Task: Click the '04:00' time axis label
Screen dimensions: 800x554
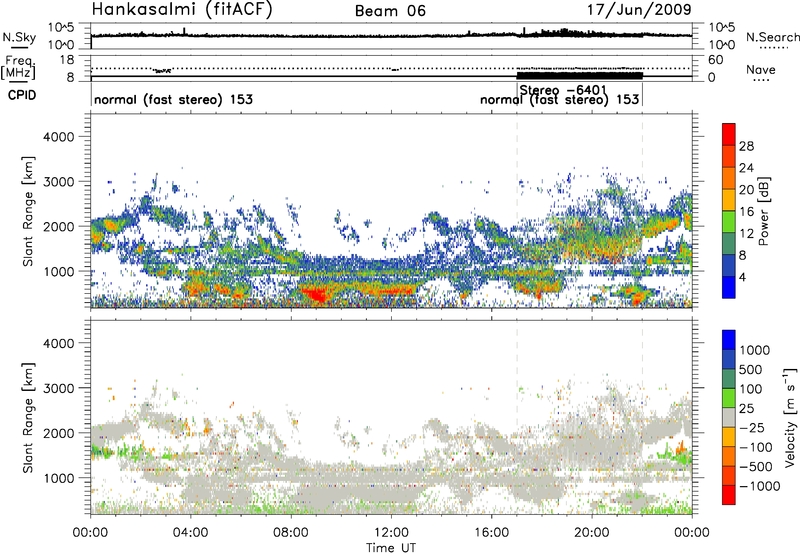Action: (x=191, y=533)
